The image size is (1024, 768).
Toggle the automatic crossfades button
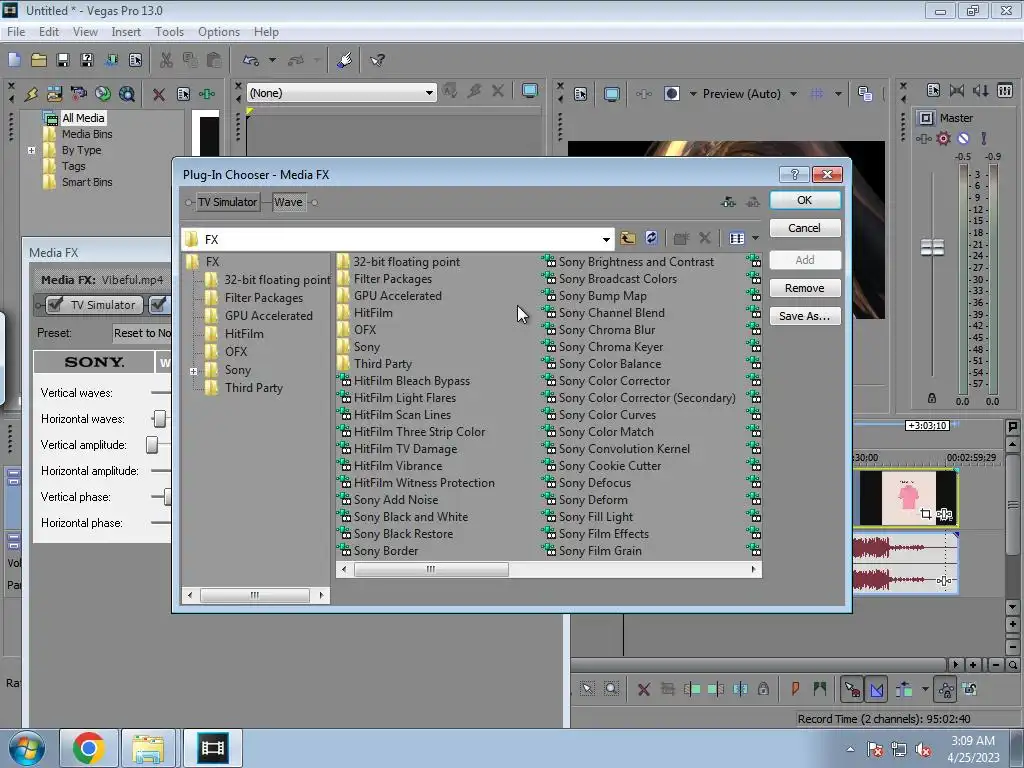coord(876,689)
